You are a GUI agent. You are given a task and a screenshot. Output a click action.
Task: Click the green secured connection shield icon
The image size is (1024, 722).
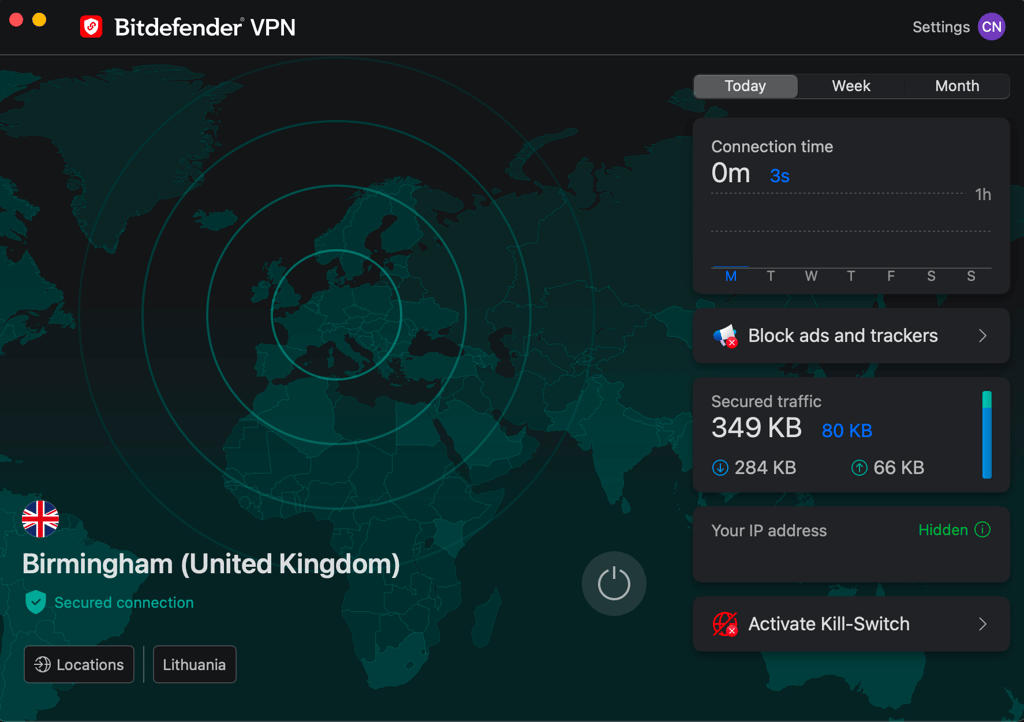[35, 602]
